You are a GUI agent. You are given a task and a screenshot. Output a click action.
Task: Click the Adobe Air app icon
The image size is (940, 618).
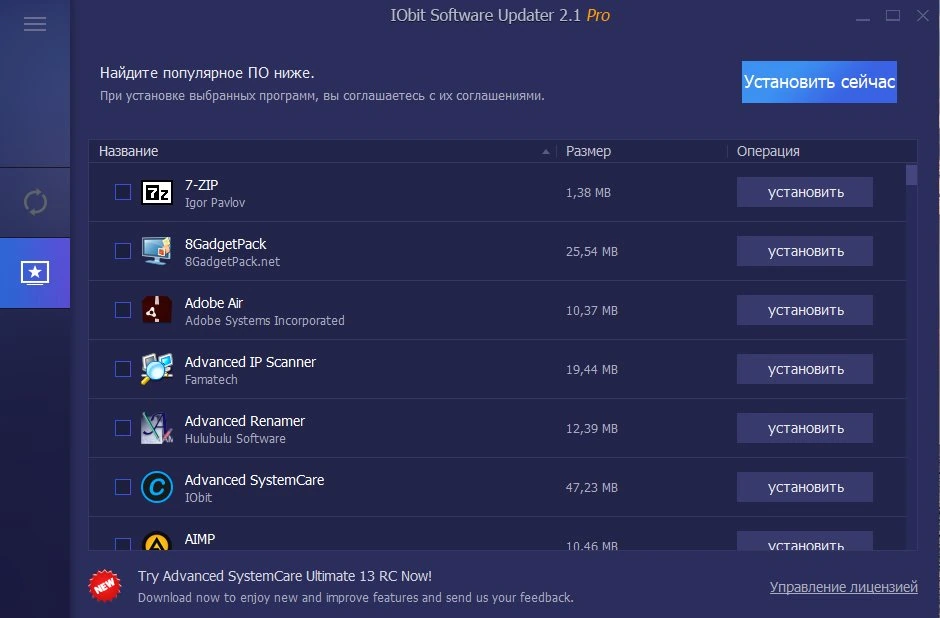click(157, 310)
